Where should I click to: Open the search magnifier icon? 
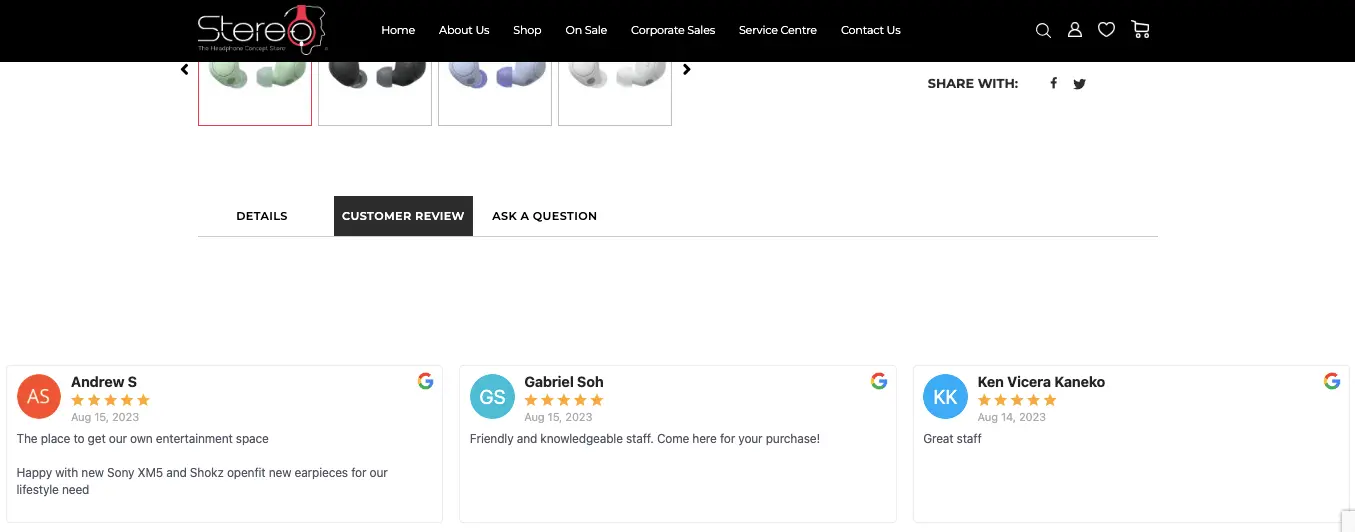point(1043,30)
